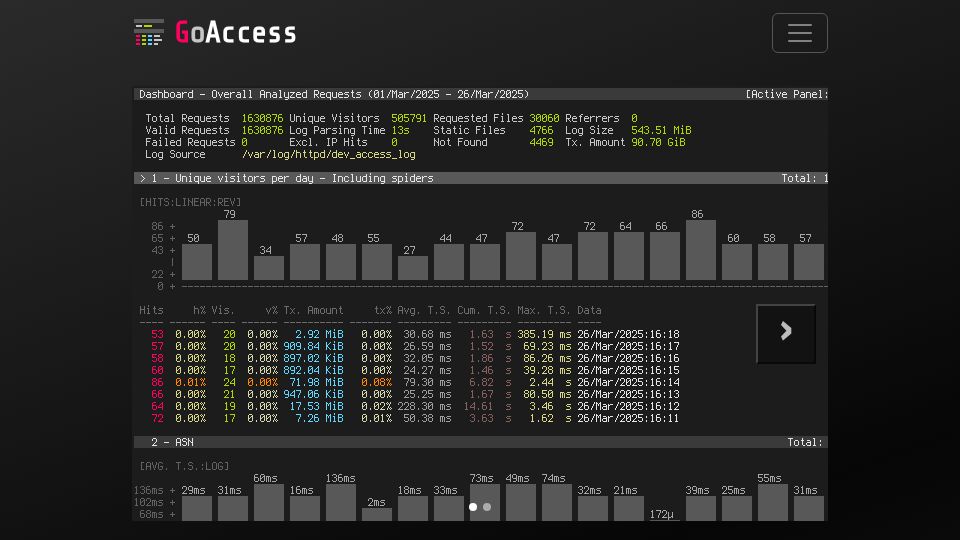Click the 2ms bar in ASN chart
This screenshot has width=960, height=540.
coord(377,514)
